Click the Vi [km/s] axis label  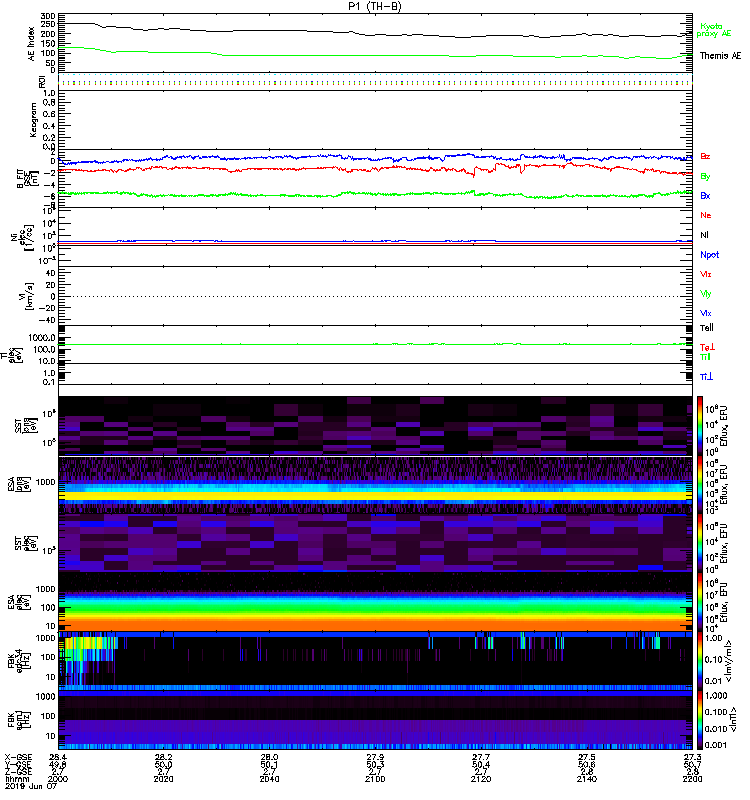(x=26, y=296)
